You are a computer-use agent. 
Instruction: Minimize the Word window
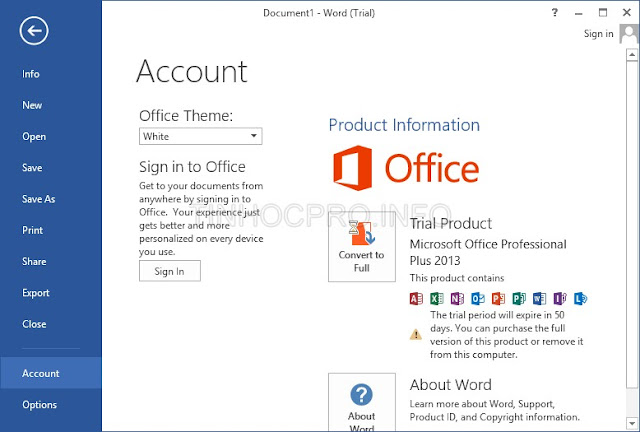578,13
